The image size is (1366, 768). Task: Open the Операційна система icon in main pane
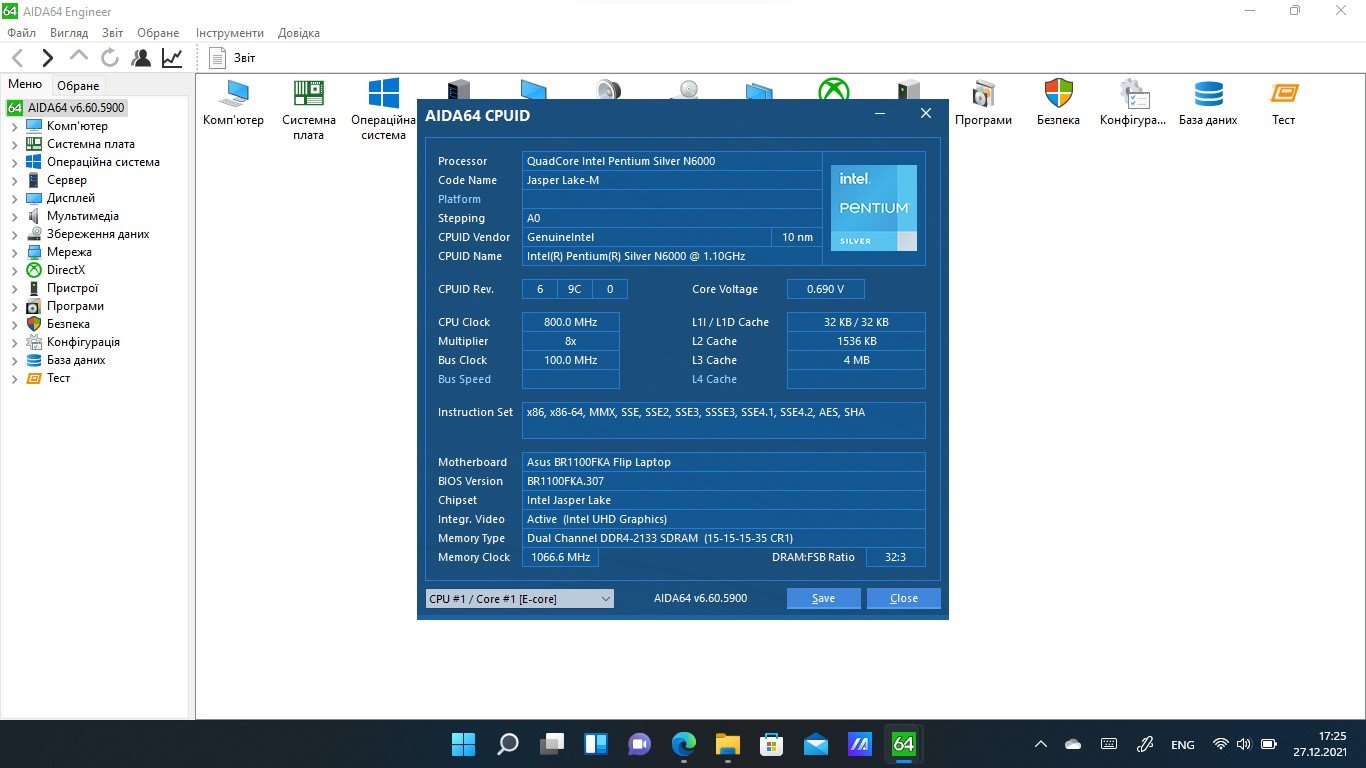384,110
